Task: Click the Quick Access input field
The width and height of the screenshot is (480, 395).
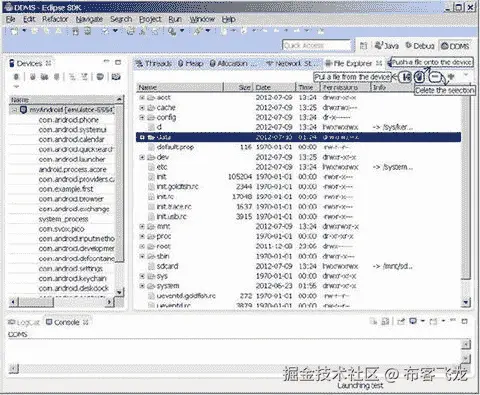Action: pyautogui.click(x=316, y=45)
